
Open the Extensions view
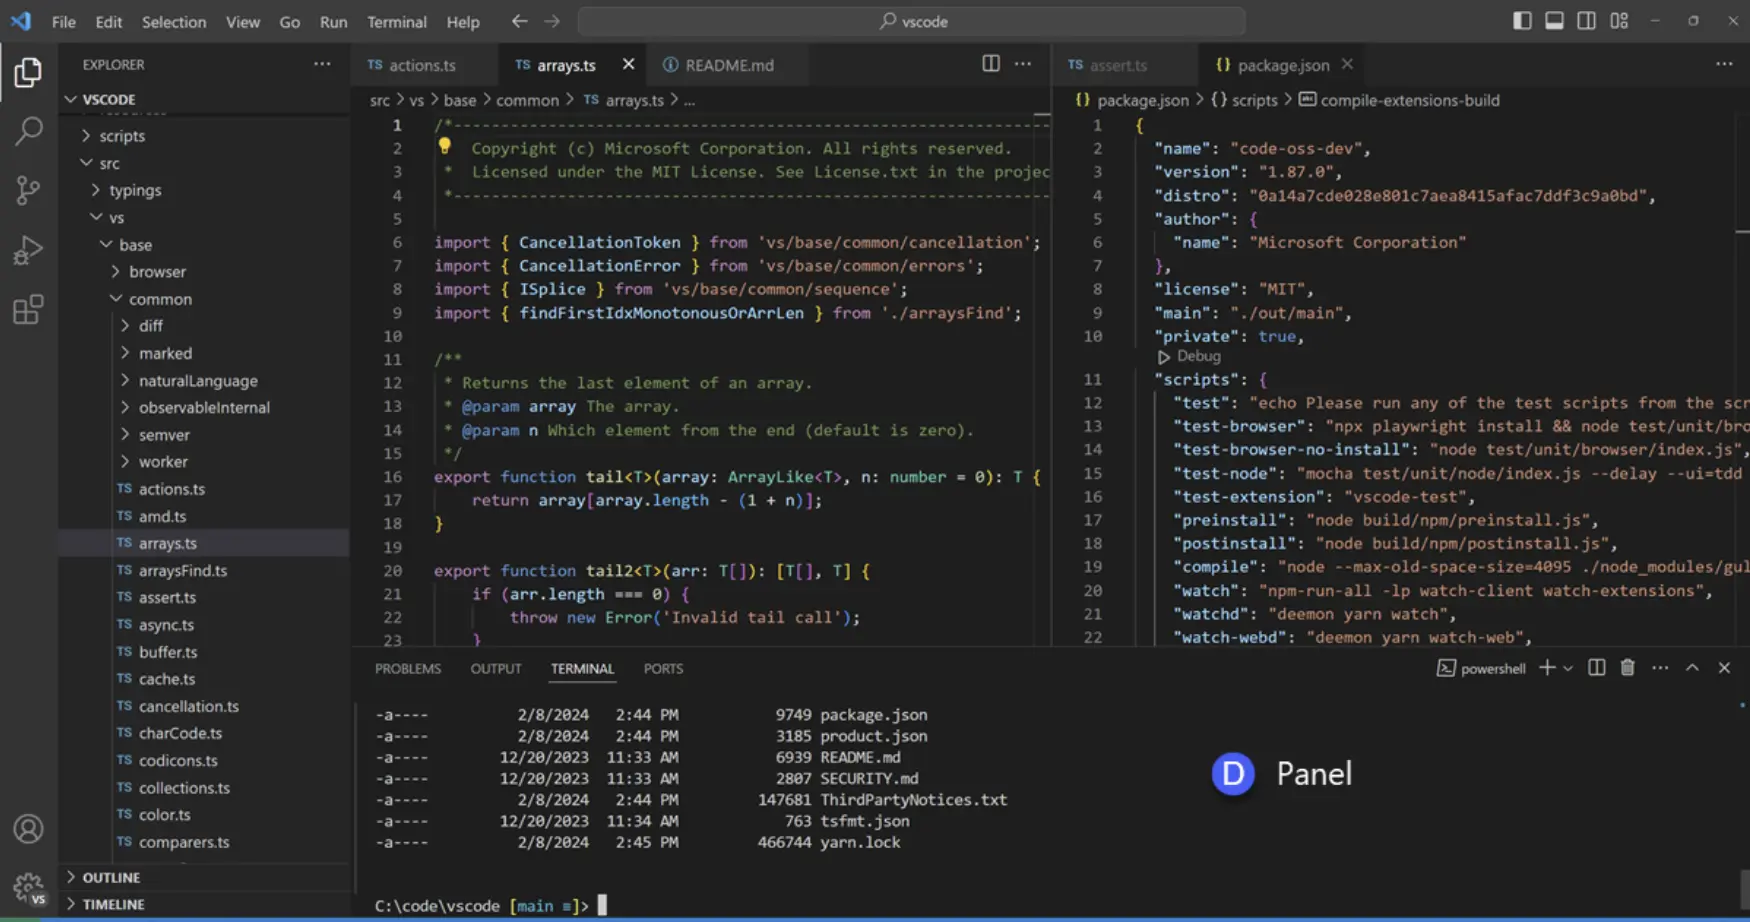point(29,309)
